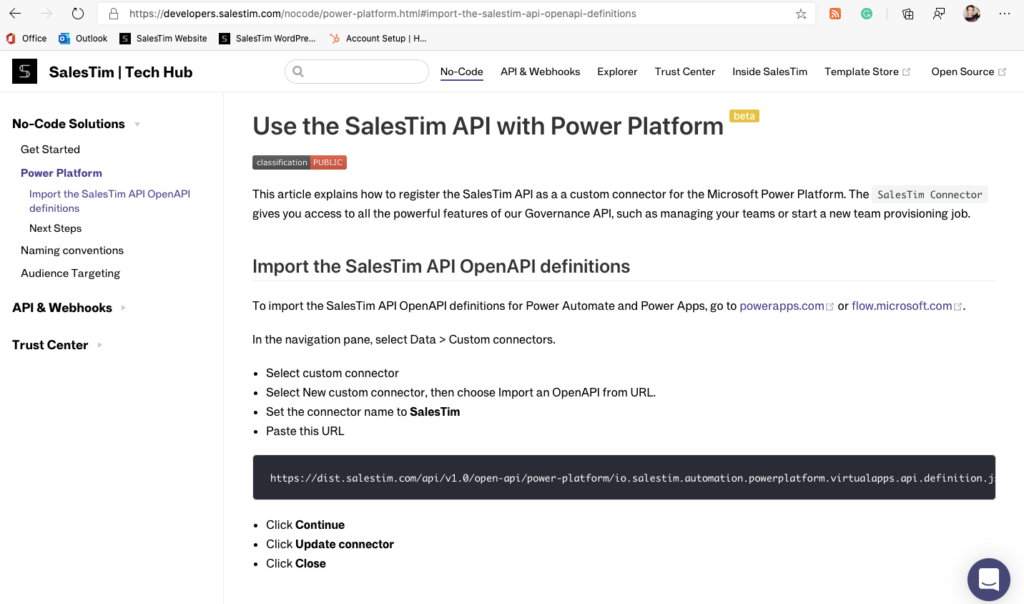The width and height of the screenshot is (1024, 604).
Task: Expand the API & Webhooks sidebar section
Action: tap(69, 308)
